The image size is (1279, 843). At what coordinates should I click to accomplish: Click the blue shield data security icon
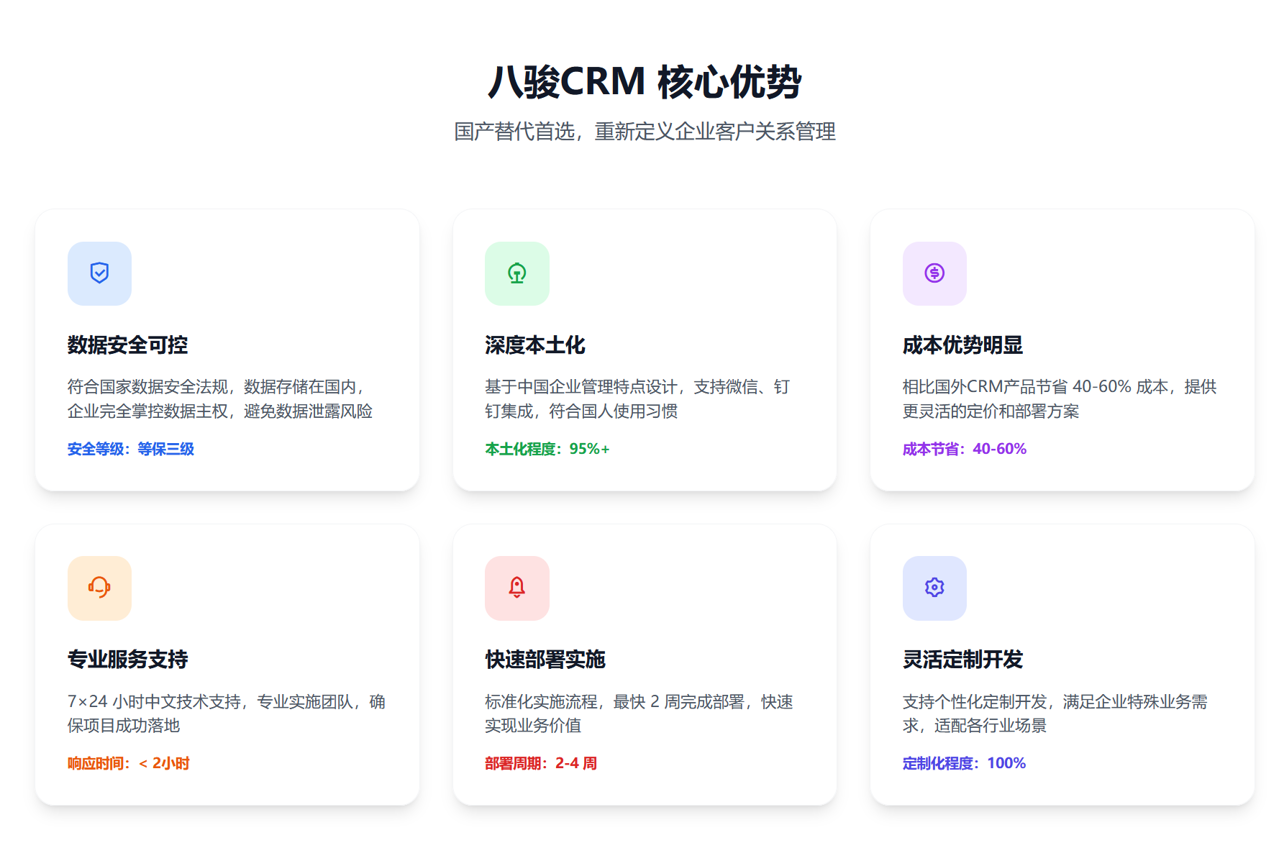(99, 273)
